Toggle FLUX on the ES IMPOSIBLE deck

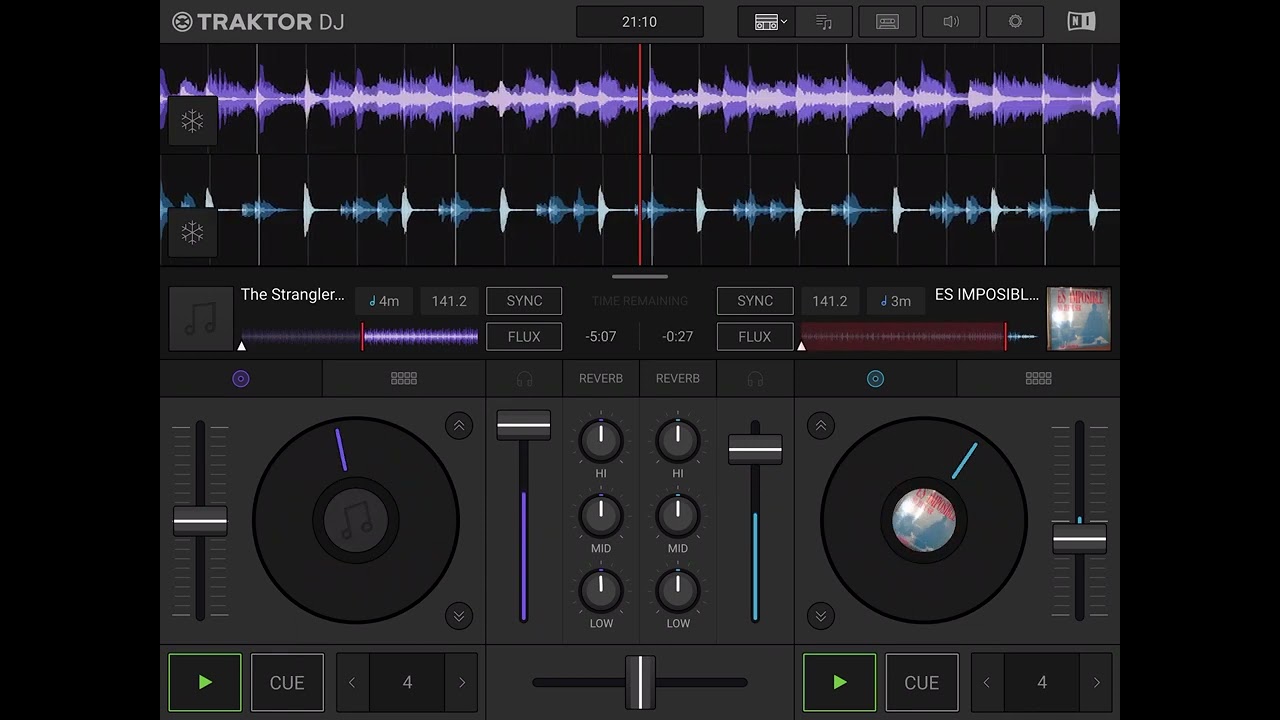[x=755, y=337]
